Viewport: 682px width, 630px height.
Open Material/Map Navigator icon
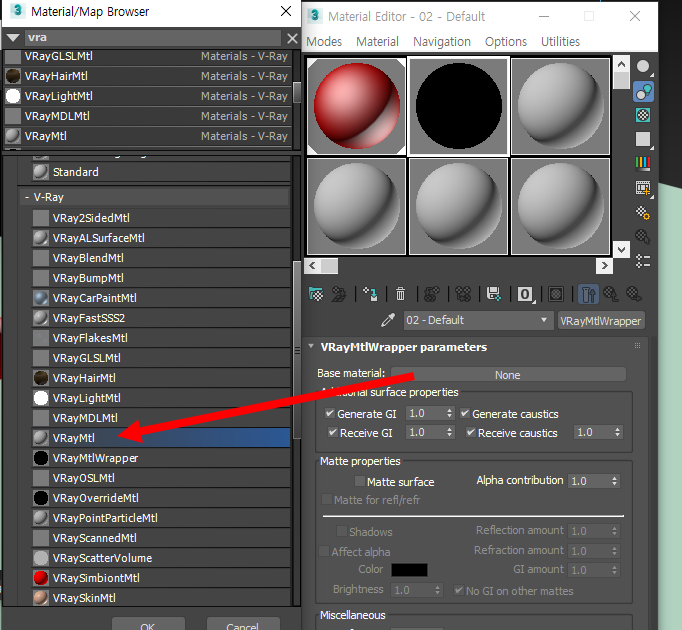(x=643, y=261)
